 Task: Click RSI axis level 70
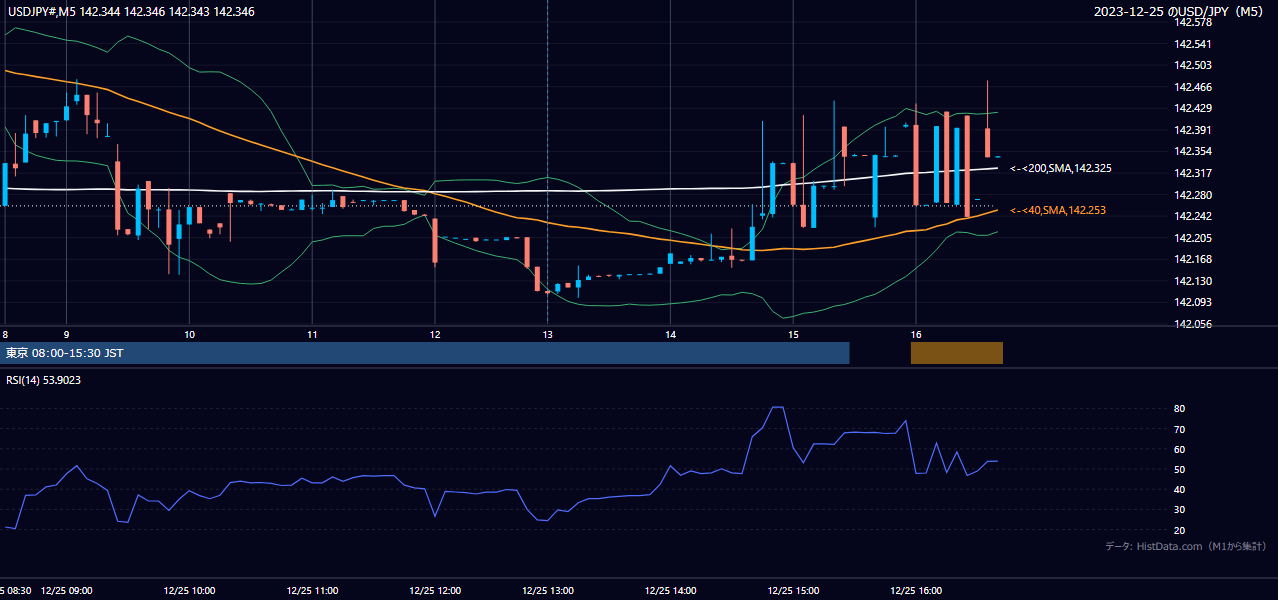coord(1180,429)
